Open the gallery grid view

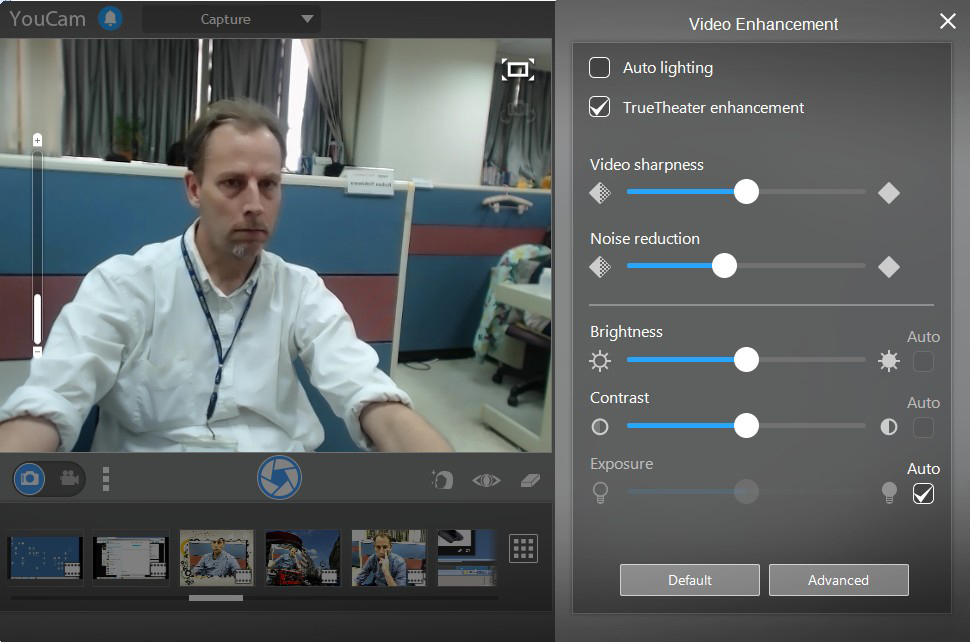click(x=523, y=548)
